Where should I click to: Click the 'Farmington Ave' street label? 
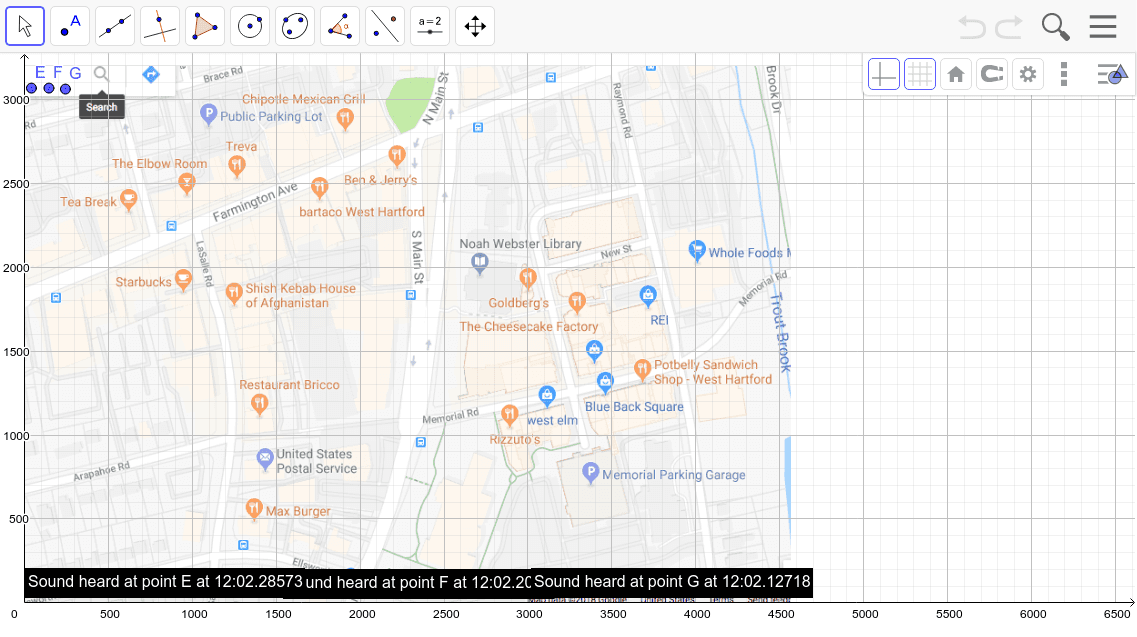pyautogui.click(x=255, y=202)
